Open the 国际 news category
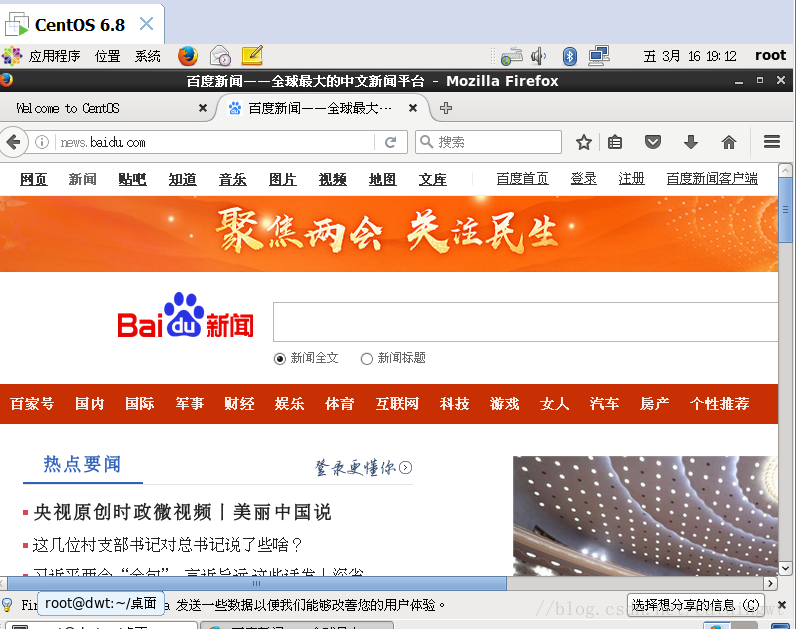 140,404
